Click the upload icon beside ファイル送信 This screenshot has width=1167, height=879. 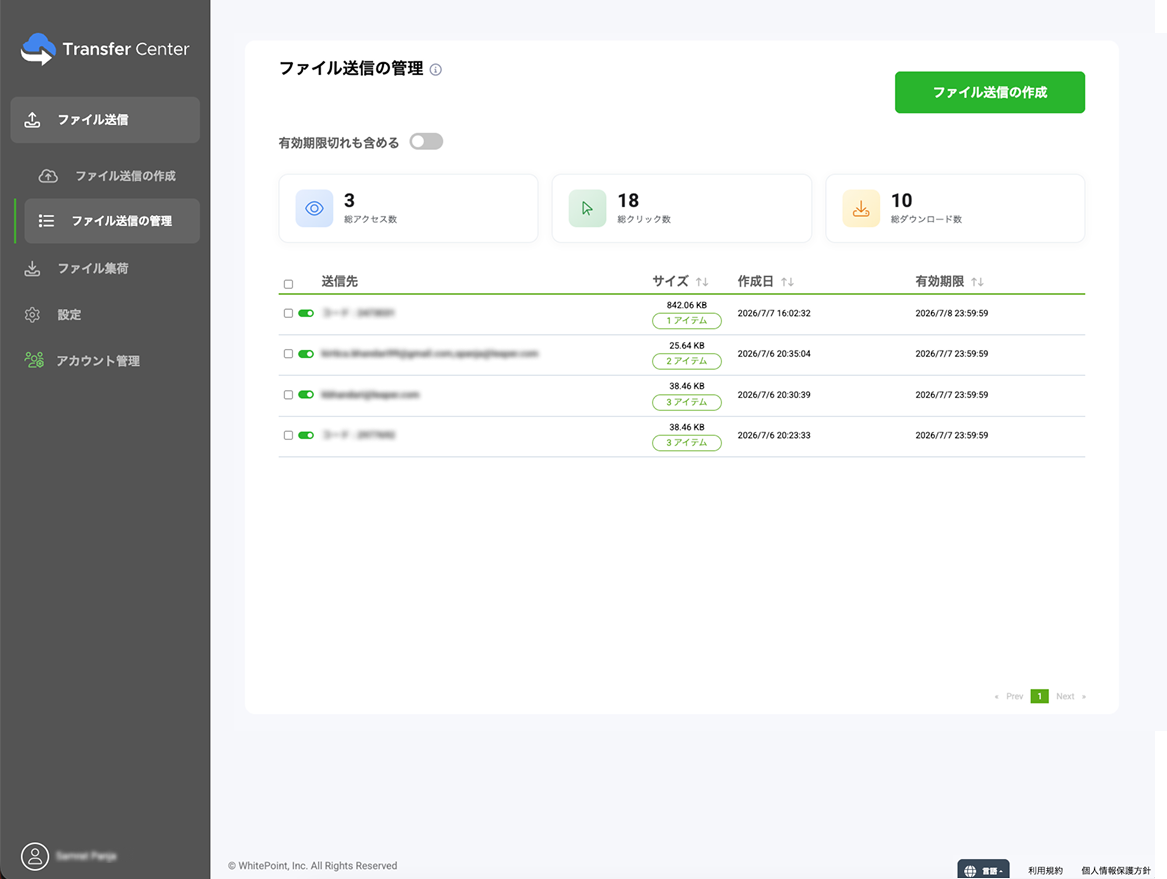[x=32, y=120]
